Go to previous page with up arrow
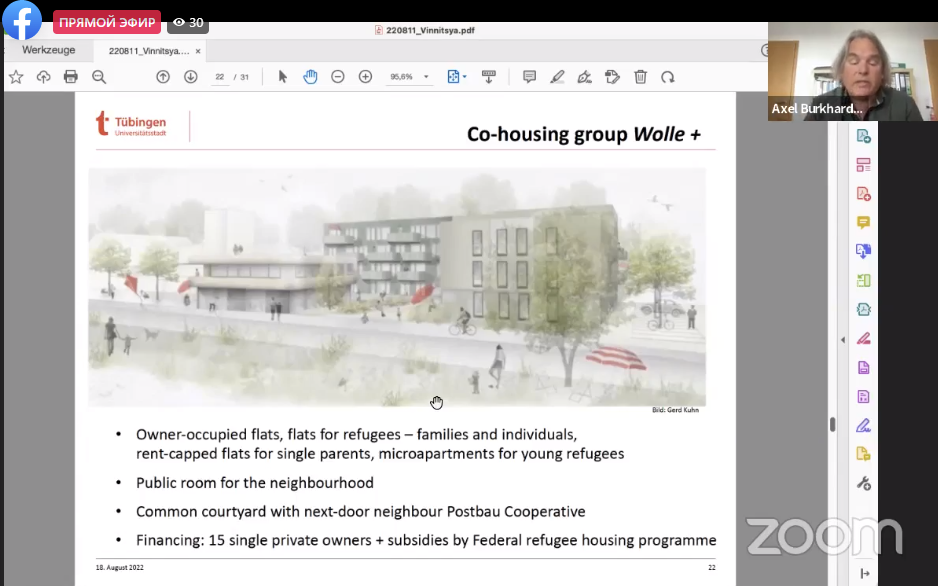The width and height of the screenshot is (938, 586). click(163, 77)
